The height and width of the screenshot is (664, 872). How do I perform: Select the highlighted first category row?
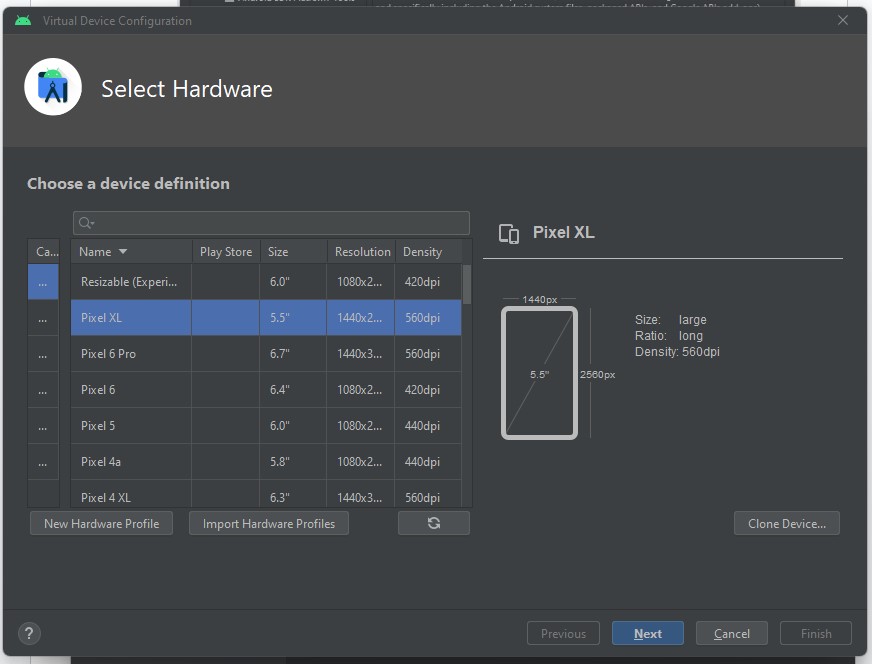pos(43,282)
